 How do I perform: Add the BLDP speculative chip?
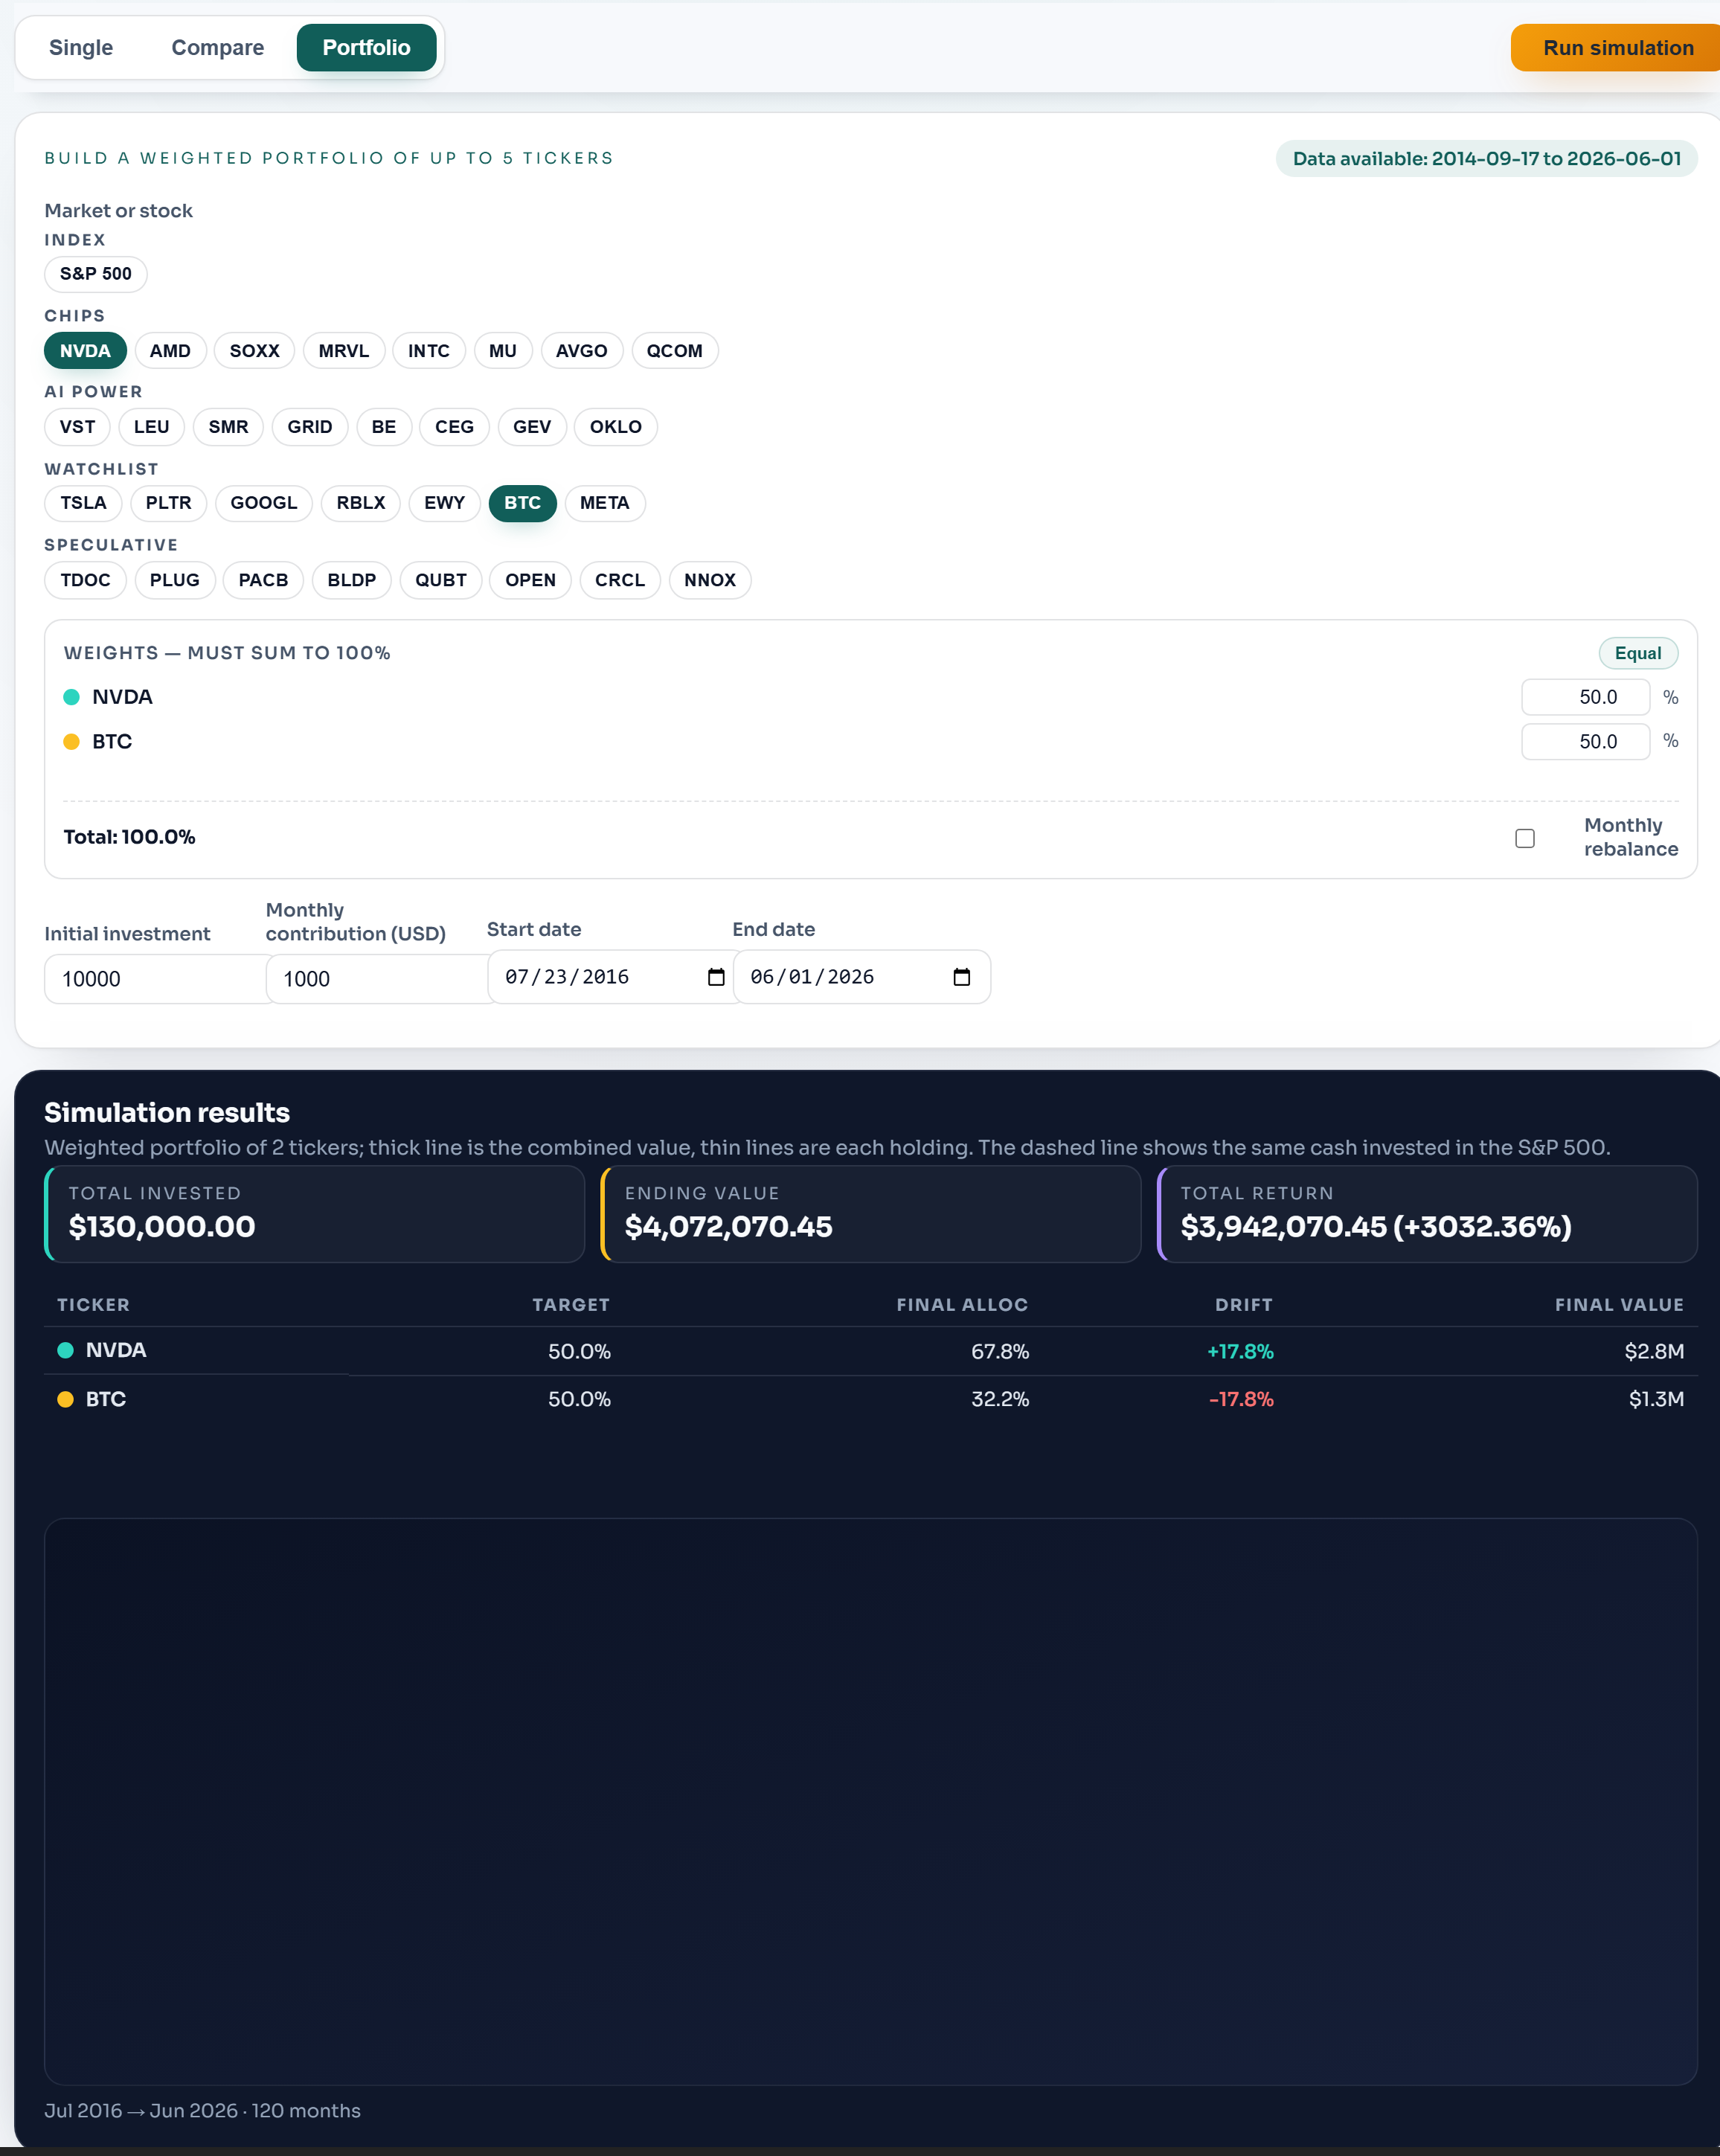coord(352,580)
